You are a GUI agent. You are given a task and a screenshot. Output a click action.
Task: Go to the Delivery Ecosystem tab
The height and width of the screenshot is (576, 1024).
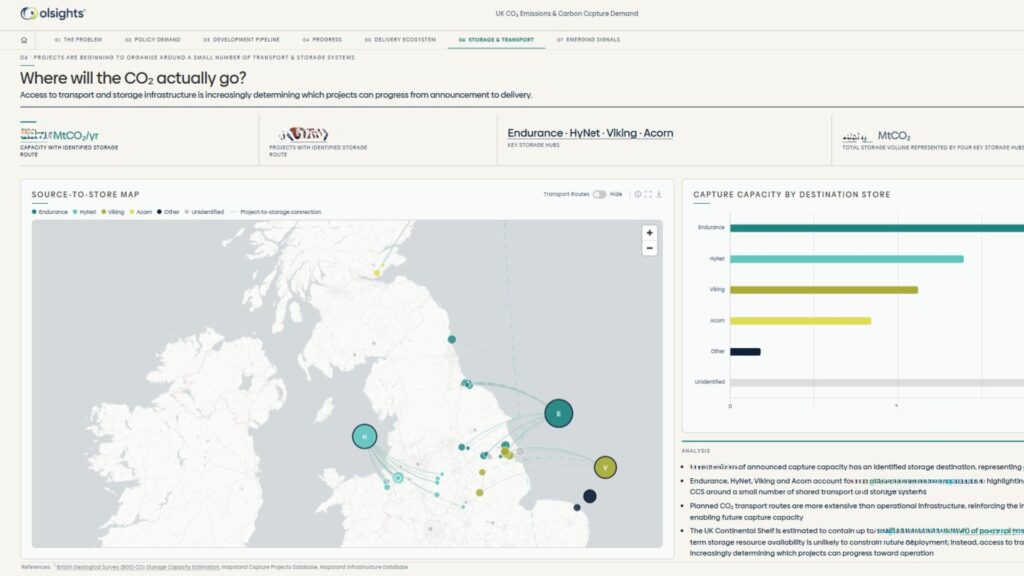(x=400, y=40)
